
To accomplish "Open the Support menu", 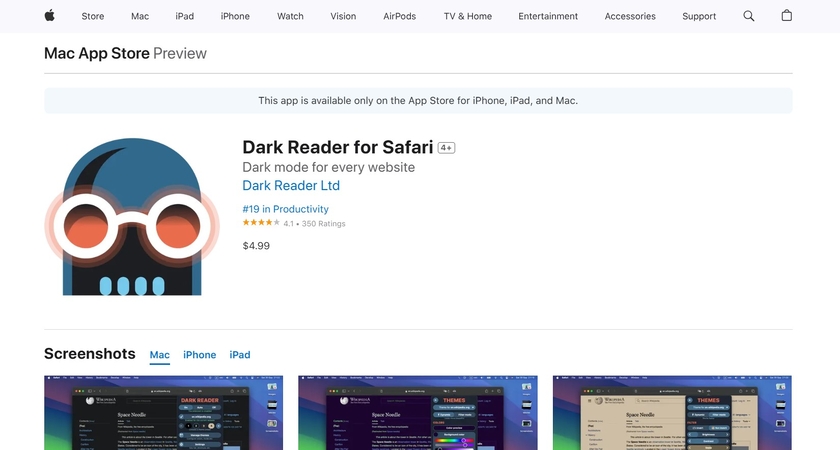I will tap(699, 16).
